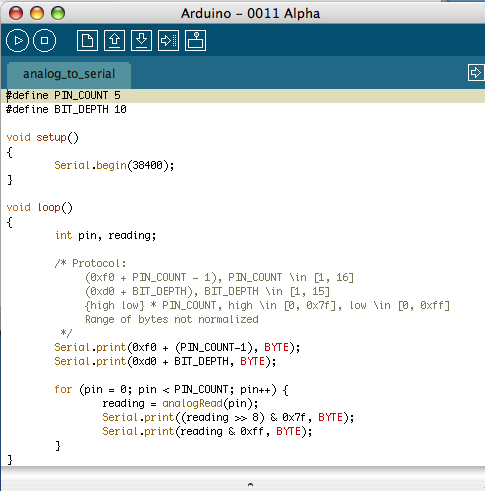Click the 'for (pin = 0;' loop line
Screen dimensions: 485x491
pyautogui.click(x=171, y=389)
